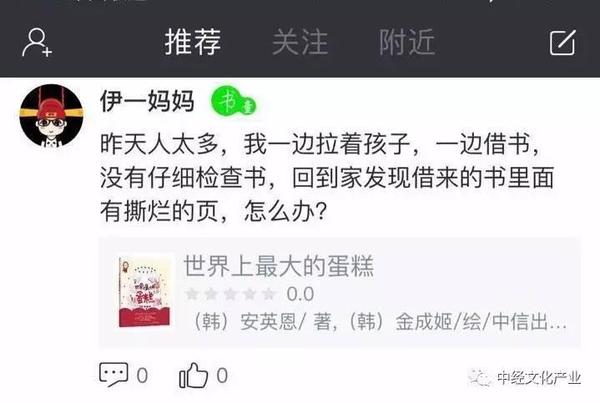
Task: Switch to the 附近 tab
Action: 407,42
